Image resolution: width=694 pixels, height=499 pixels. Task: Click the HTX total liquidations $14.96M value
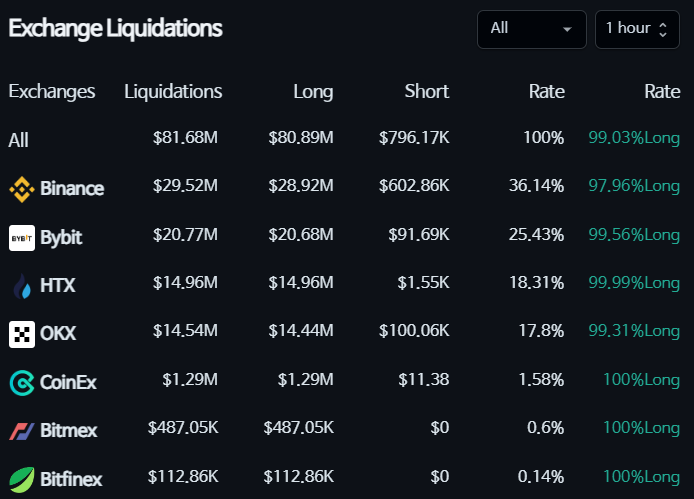[185, 283]
